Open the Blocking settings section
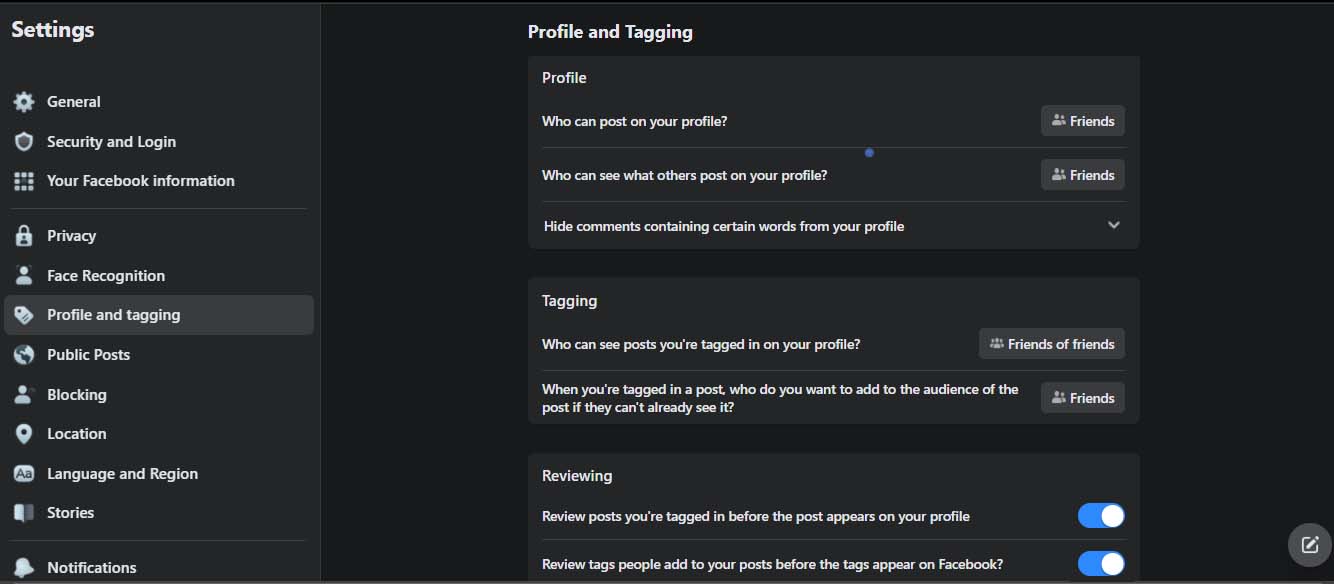 [x=77, y=395]
